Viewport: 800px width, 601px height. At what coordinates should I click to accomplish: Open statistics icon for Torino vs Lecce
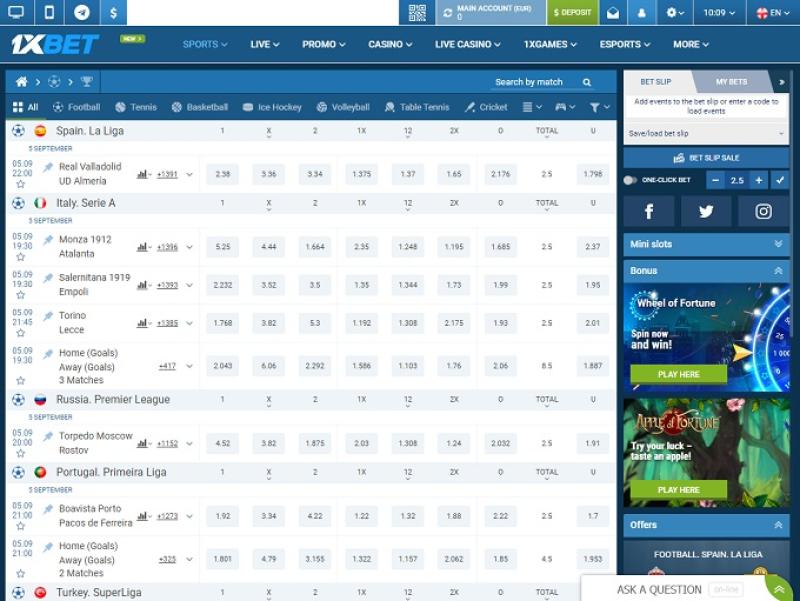click(x=143, y=323)
